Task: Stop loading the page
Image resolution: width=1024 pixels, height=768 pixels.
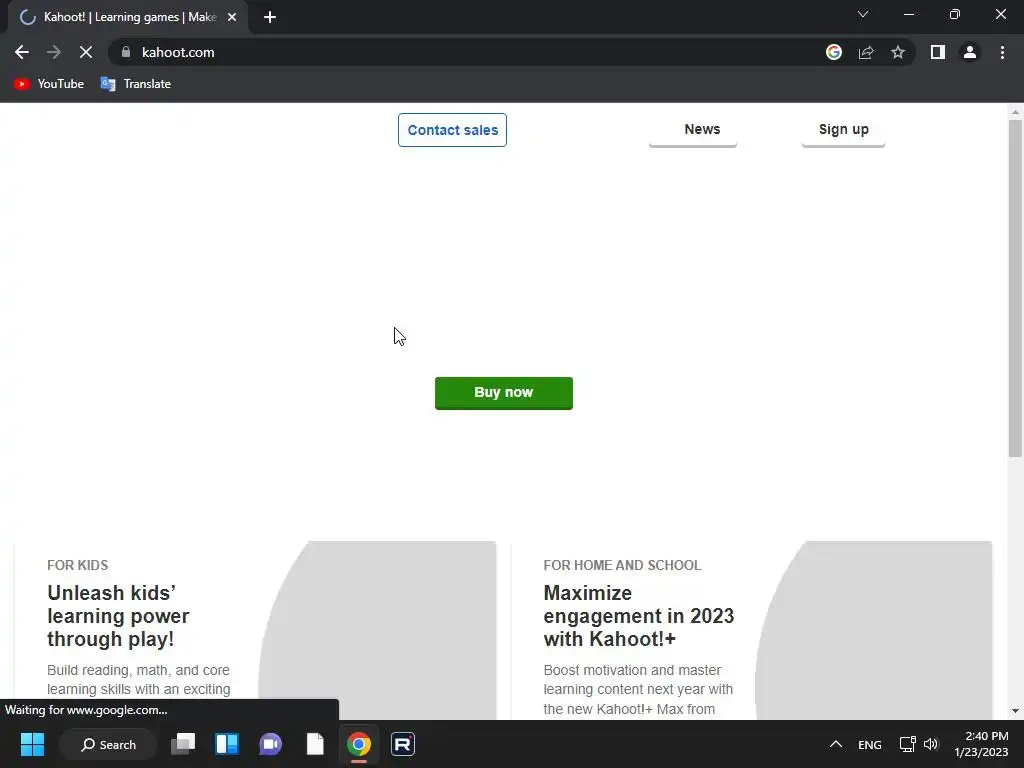Action: tap(86, 52)
